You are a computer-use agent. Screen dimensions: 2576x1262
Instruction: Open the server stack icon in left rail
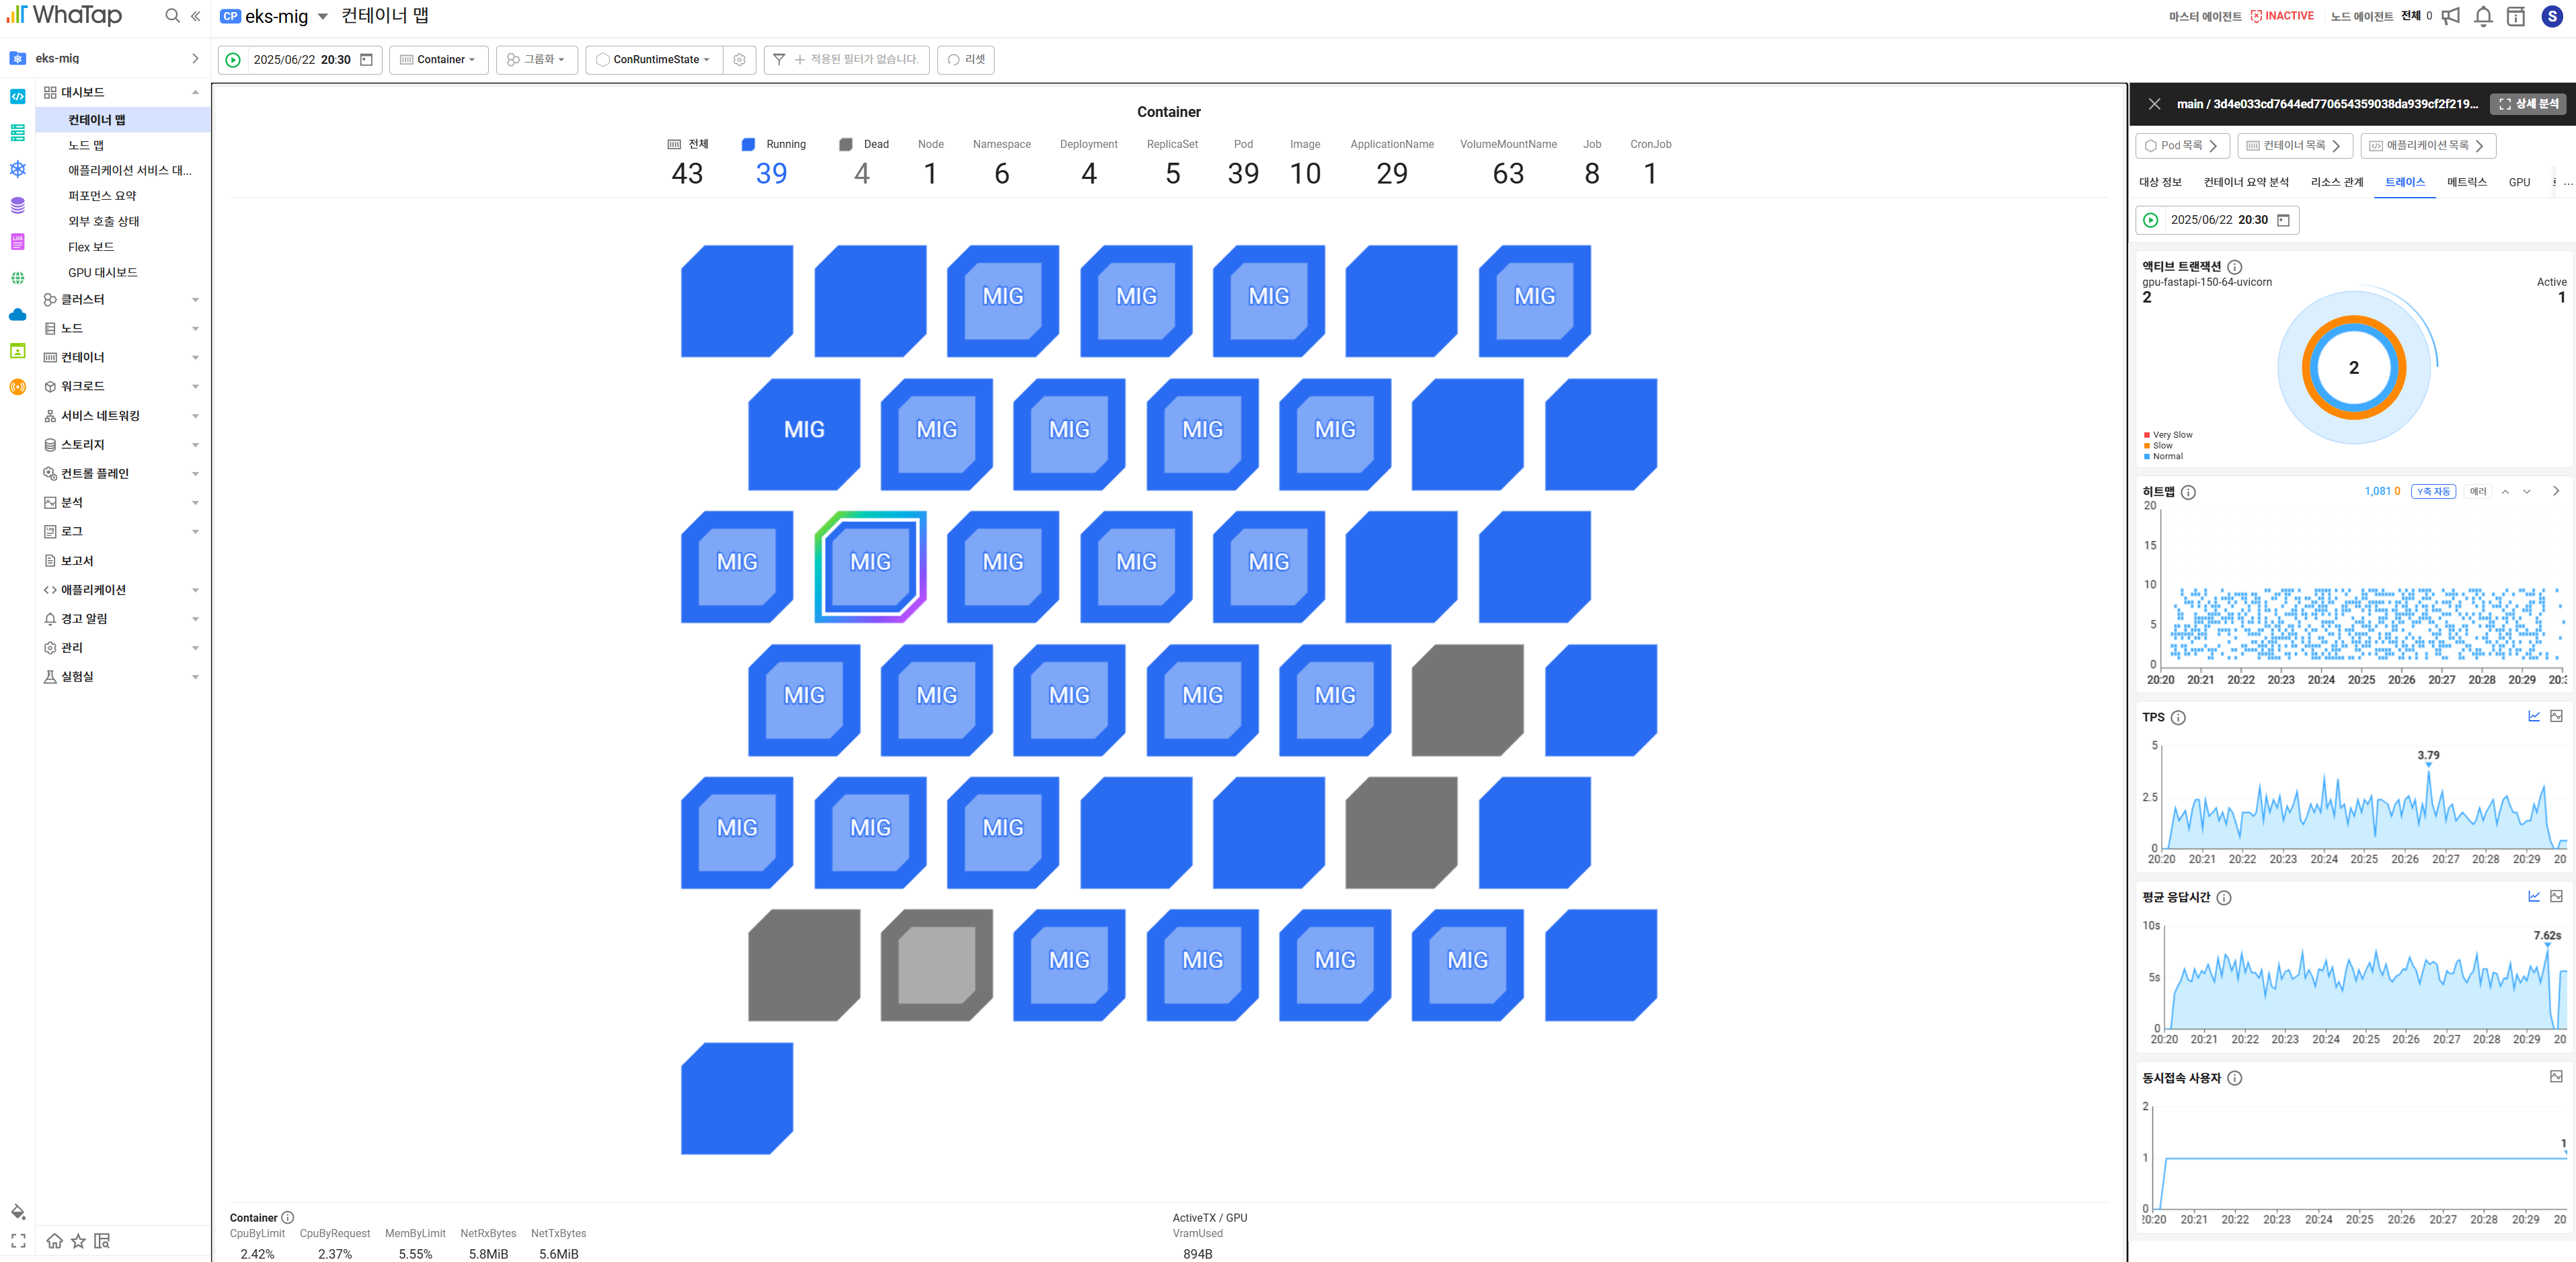pyautogui.click(x=17, y=133)
